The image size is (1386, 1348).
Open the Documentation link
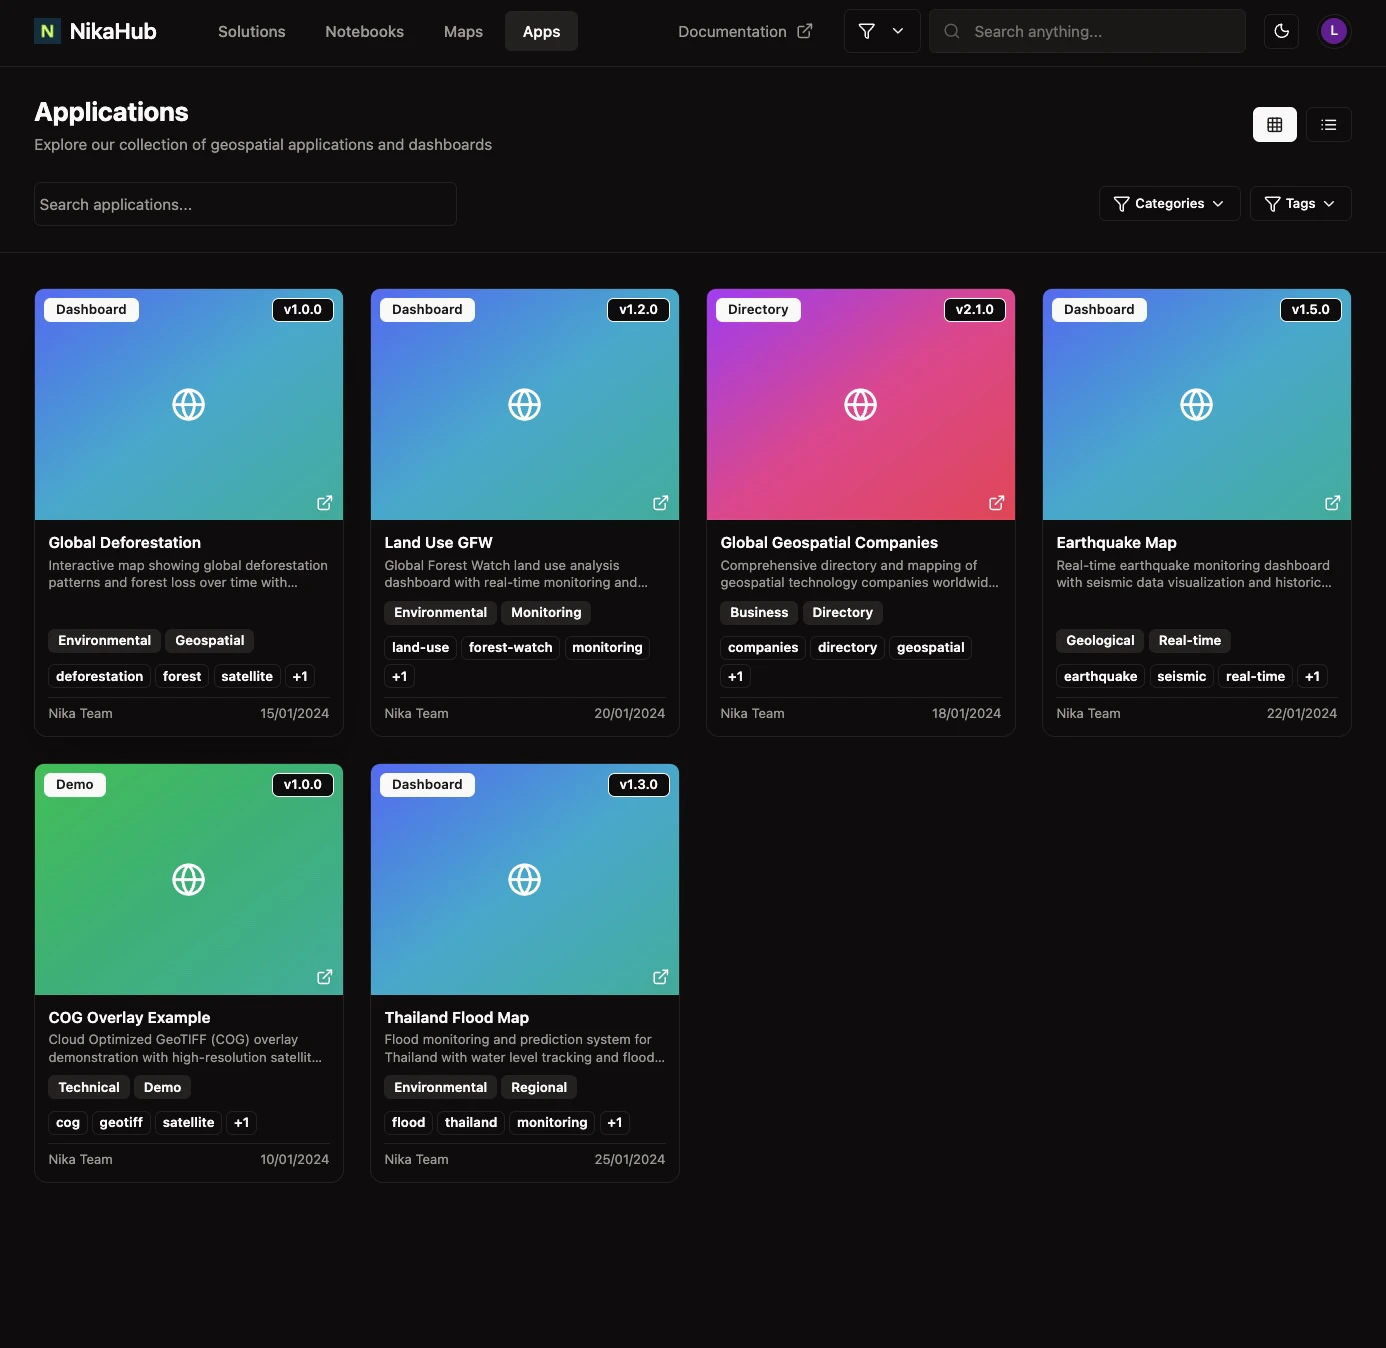tap(745, 31)
